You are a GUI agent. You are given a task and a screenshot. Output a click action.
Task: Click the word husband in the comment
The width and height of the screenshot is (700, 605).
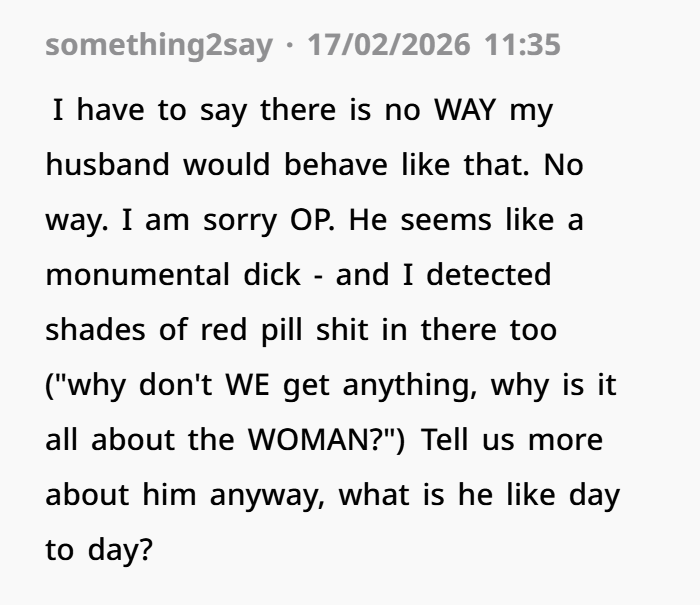(109, 164)
